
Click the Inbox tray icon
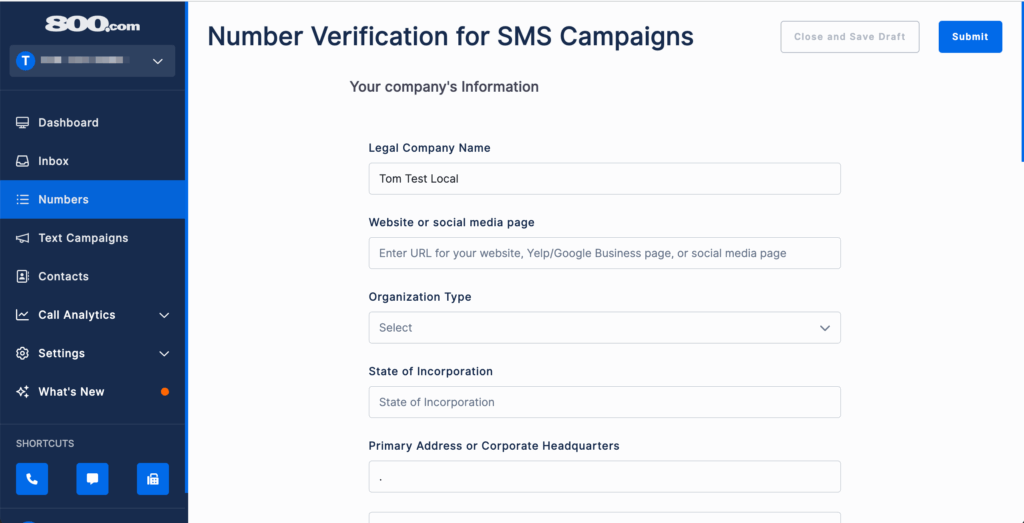coord(22,161)
